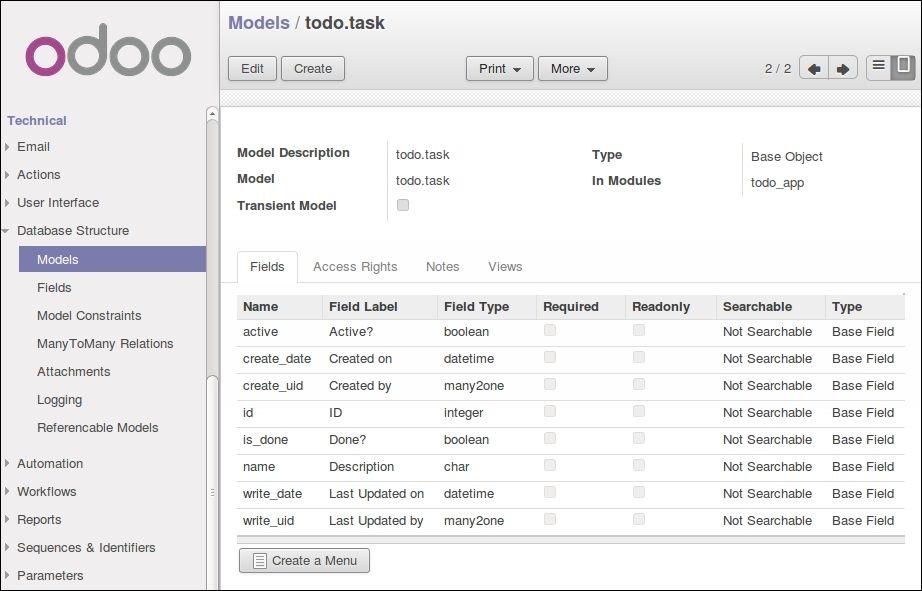The image size is (922, 591).
Task: Follow the Models breadcrumb link
Action: click(x=259, y=23)
